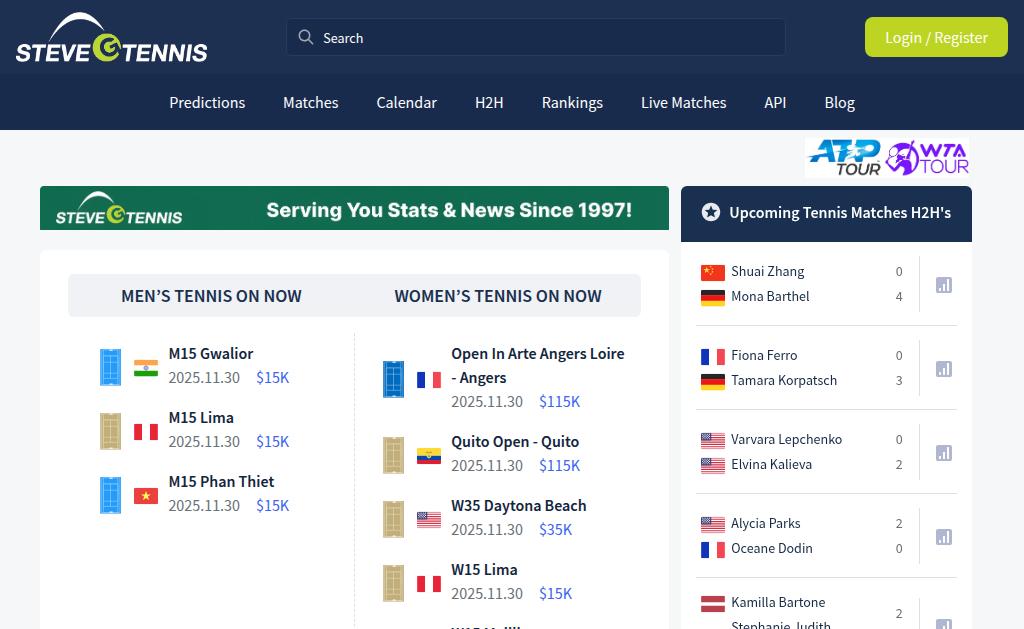The height and width of the screenshot is (629, 1024).
Task: Open the M15 Phan Thiet tournament link
Action: point(221,481)
